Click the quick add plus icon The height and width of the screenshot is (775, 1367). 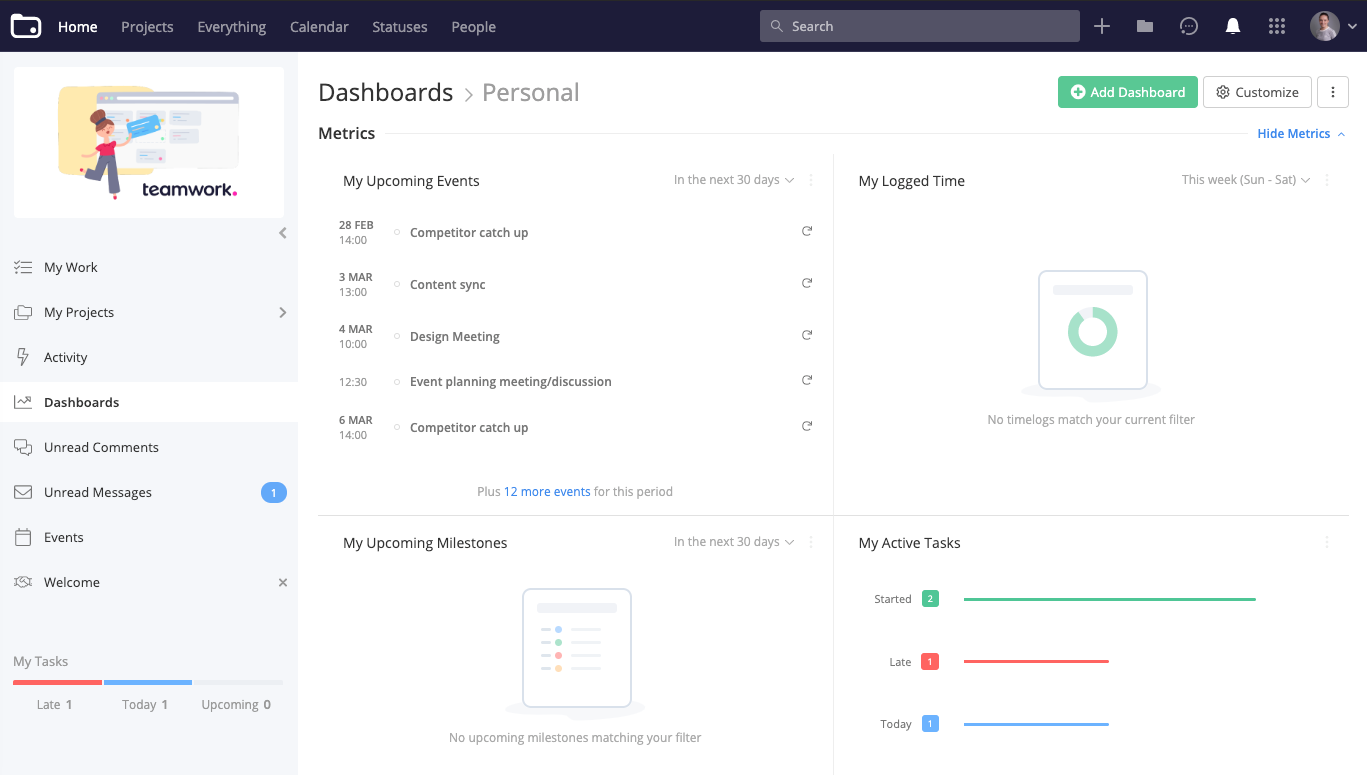[x=1102, y=27]
